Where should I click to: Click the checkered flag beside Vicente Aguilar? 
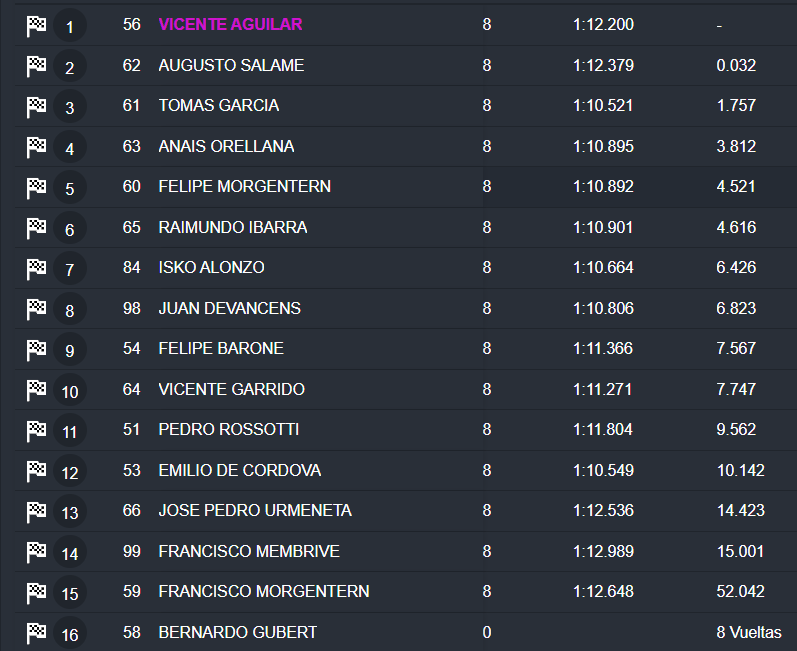point(36,25)
